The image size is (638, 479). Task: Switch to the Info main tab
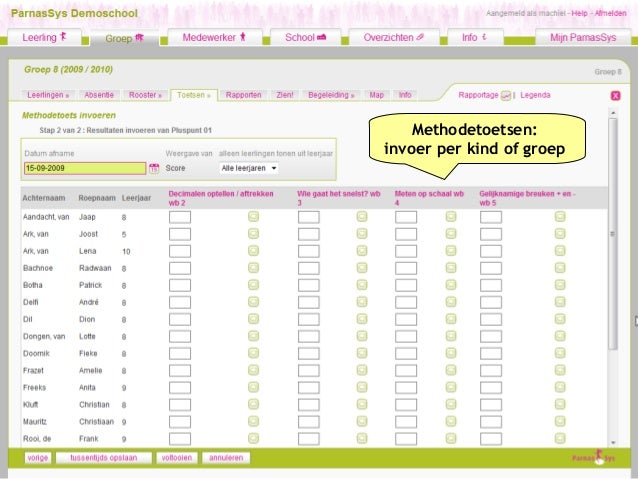pyautogui.click(x=474, y=37)
